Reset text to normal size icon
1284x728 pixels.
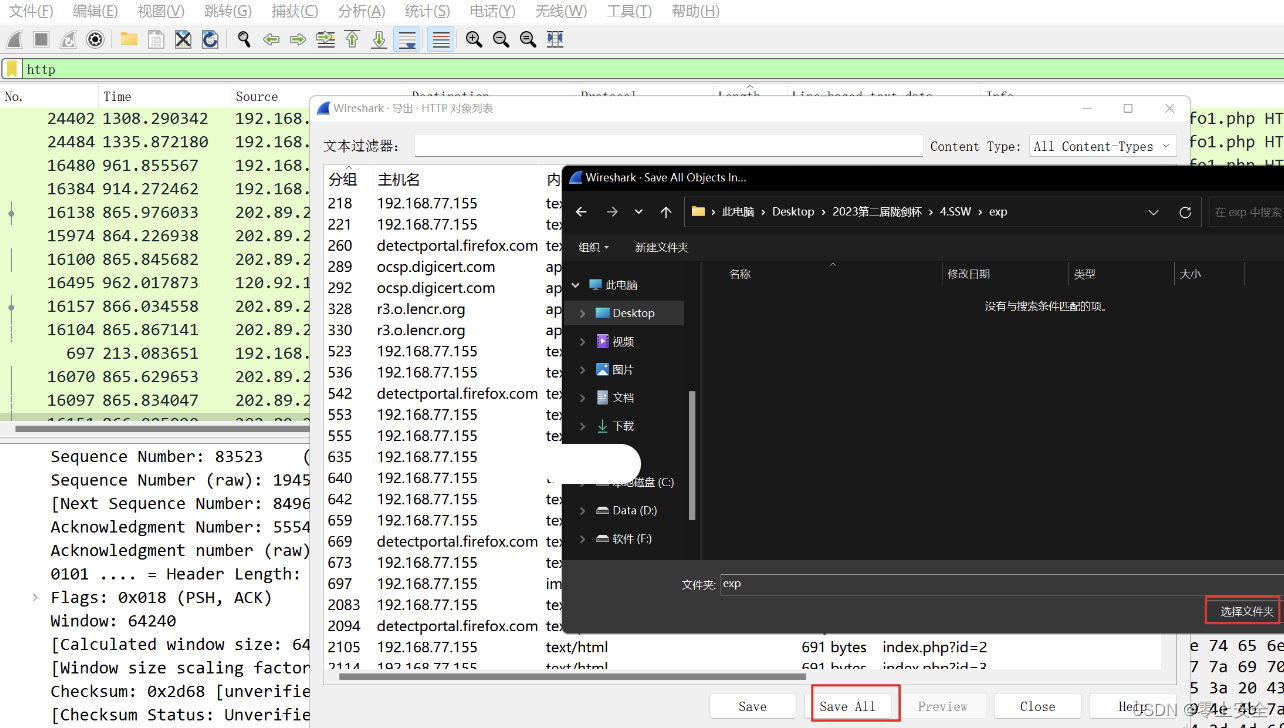(x=528, y=40)
